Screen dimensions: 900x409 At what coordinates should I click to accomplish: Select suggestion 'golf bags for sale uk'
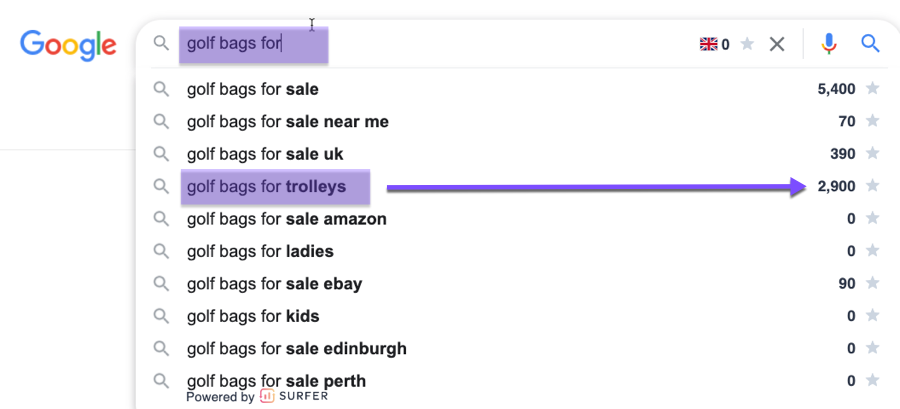[x=265, y=154]
